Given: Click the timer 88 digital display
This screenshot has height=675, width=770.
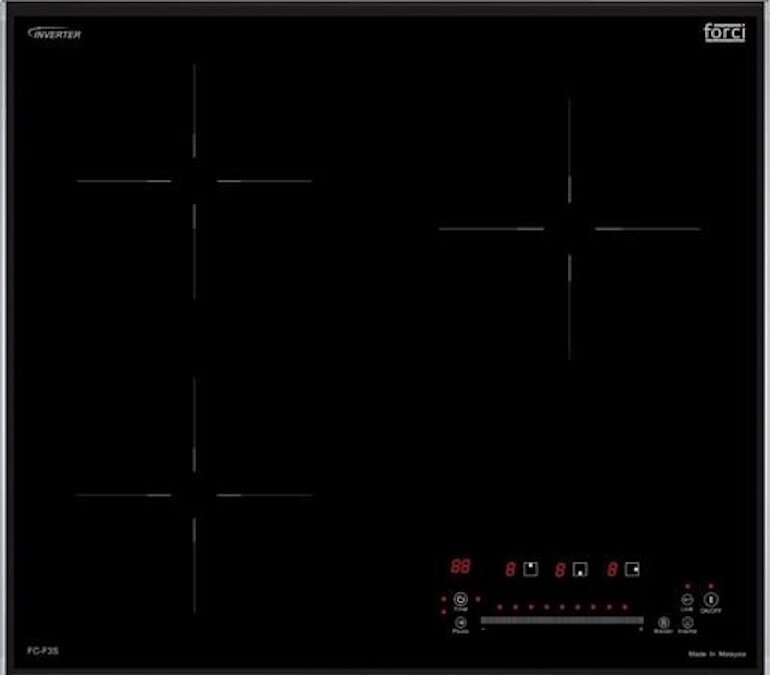Looking at the screenshot, I should (460, 567).
